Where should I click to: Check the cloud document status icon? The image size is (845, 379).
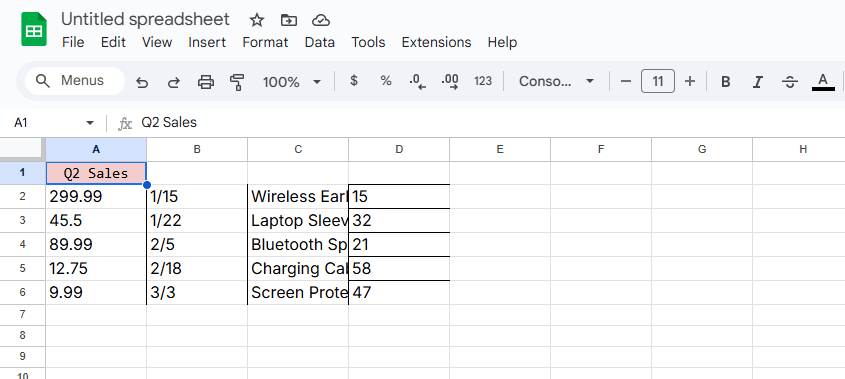tap(321, 20)
